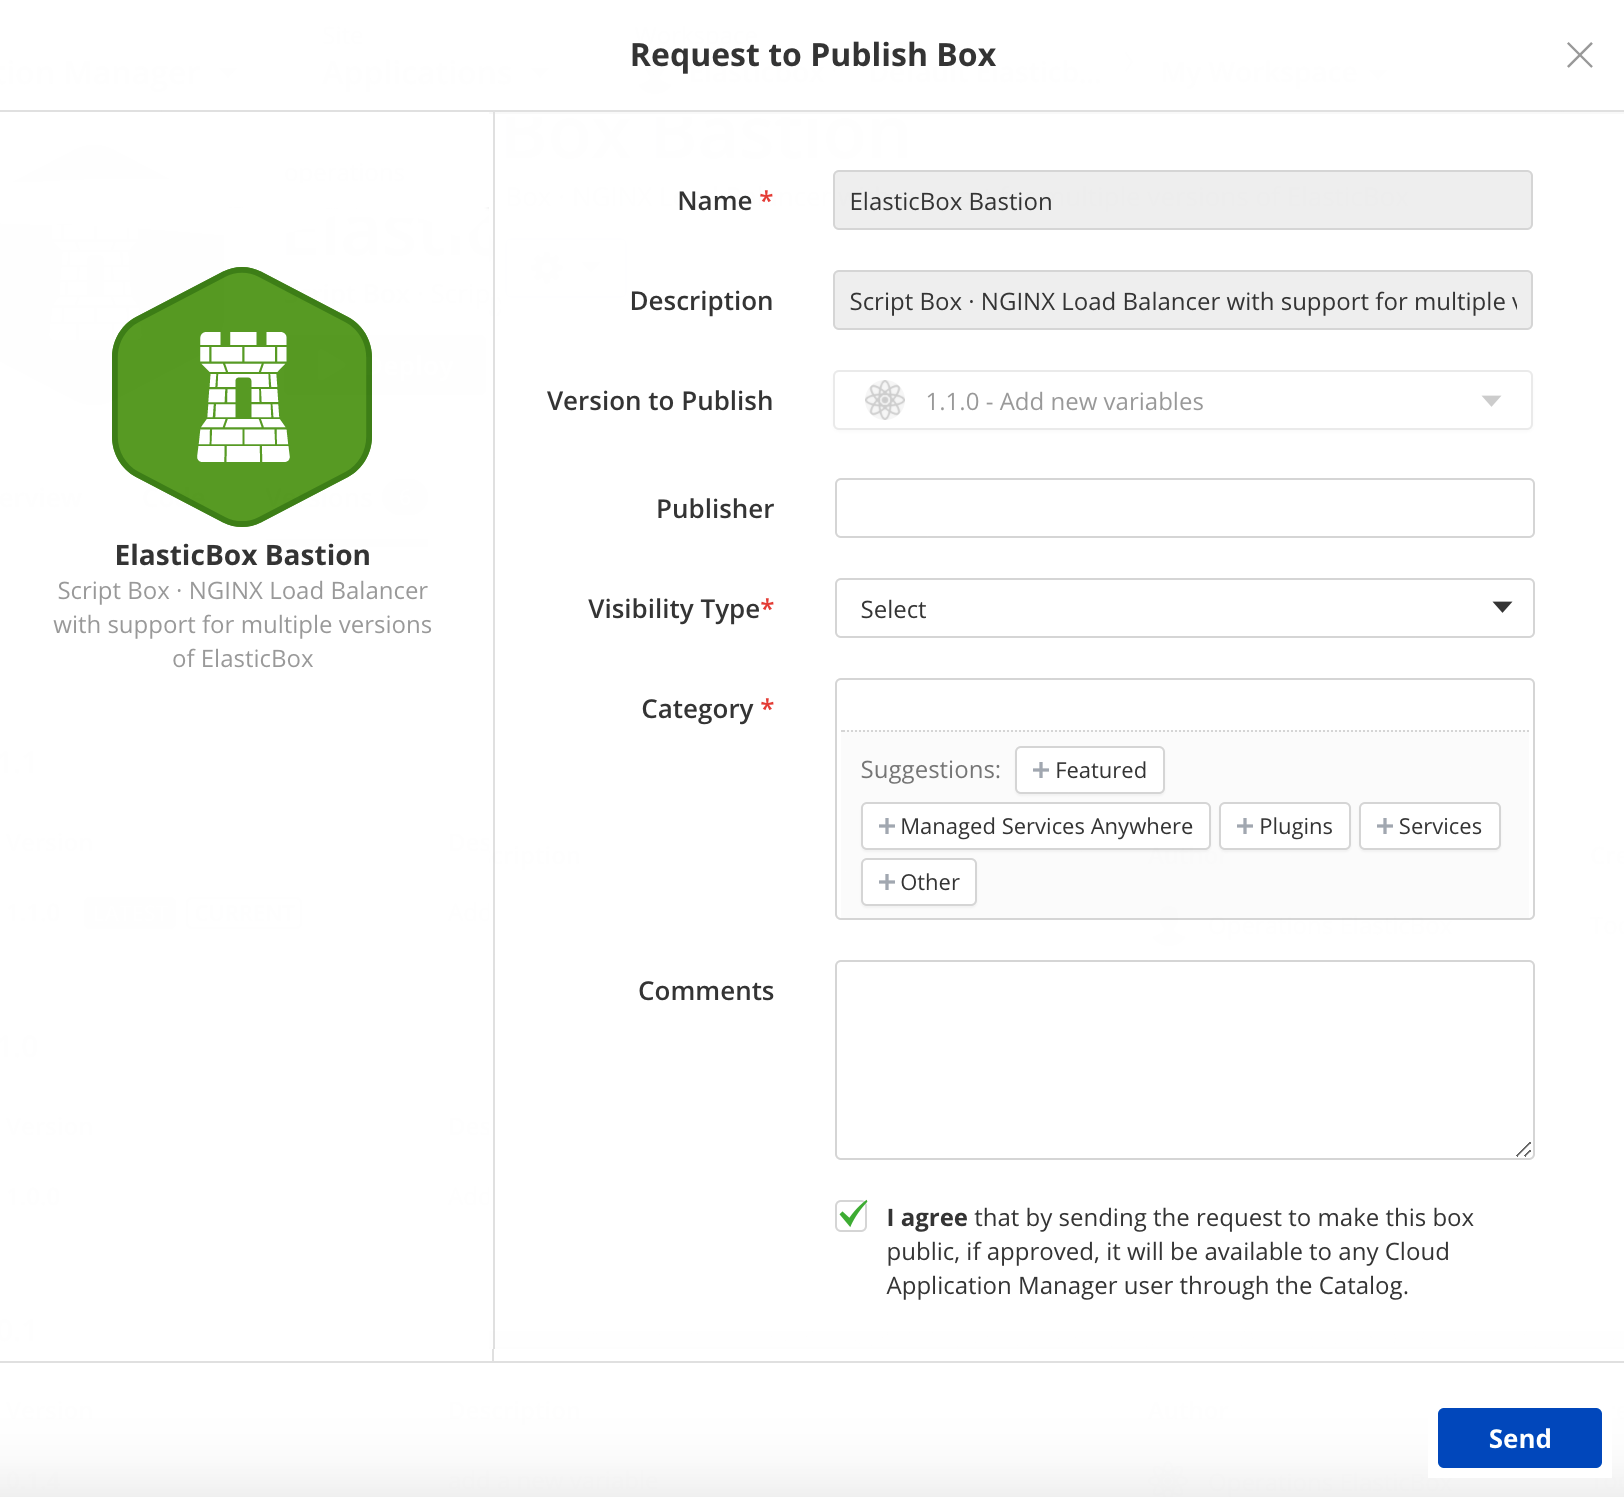Click plus icon on Managed Services Anywhere

coord(887,826)
